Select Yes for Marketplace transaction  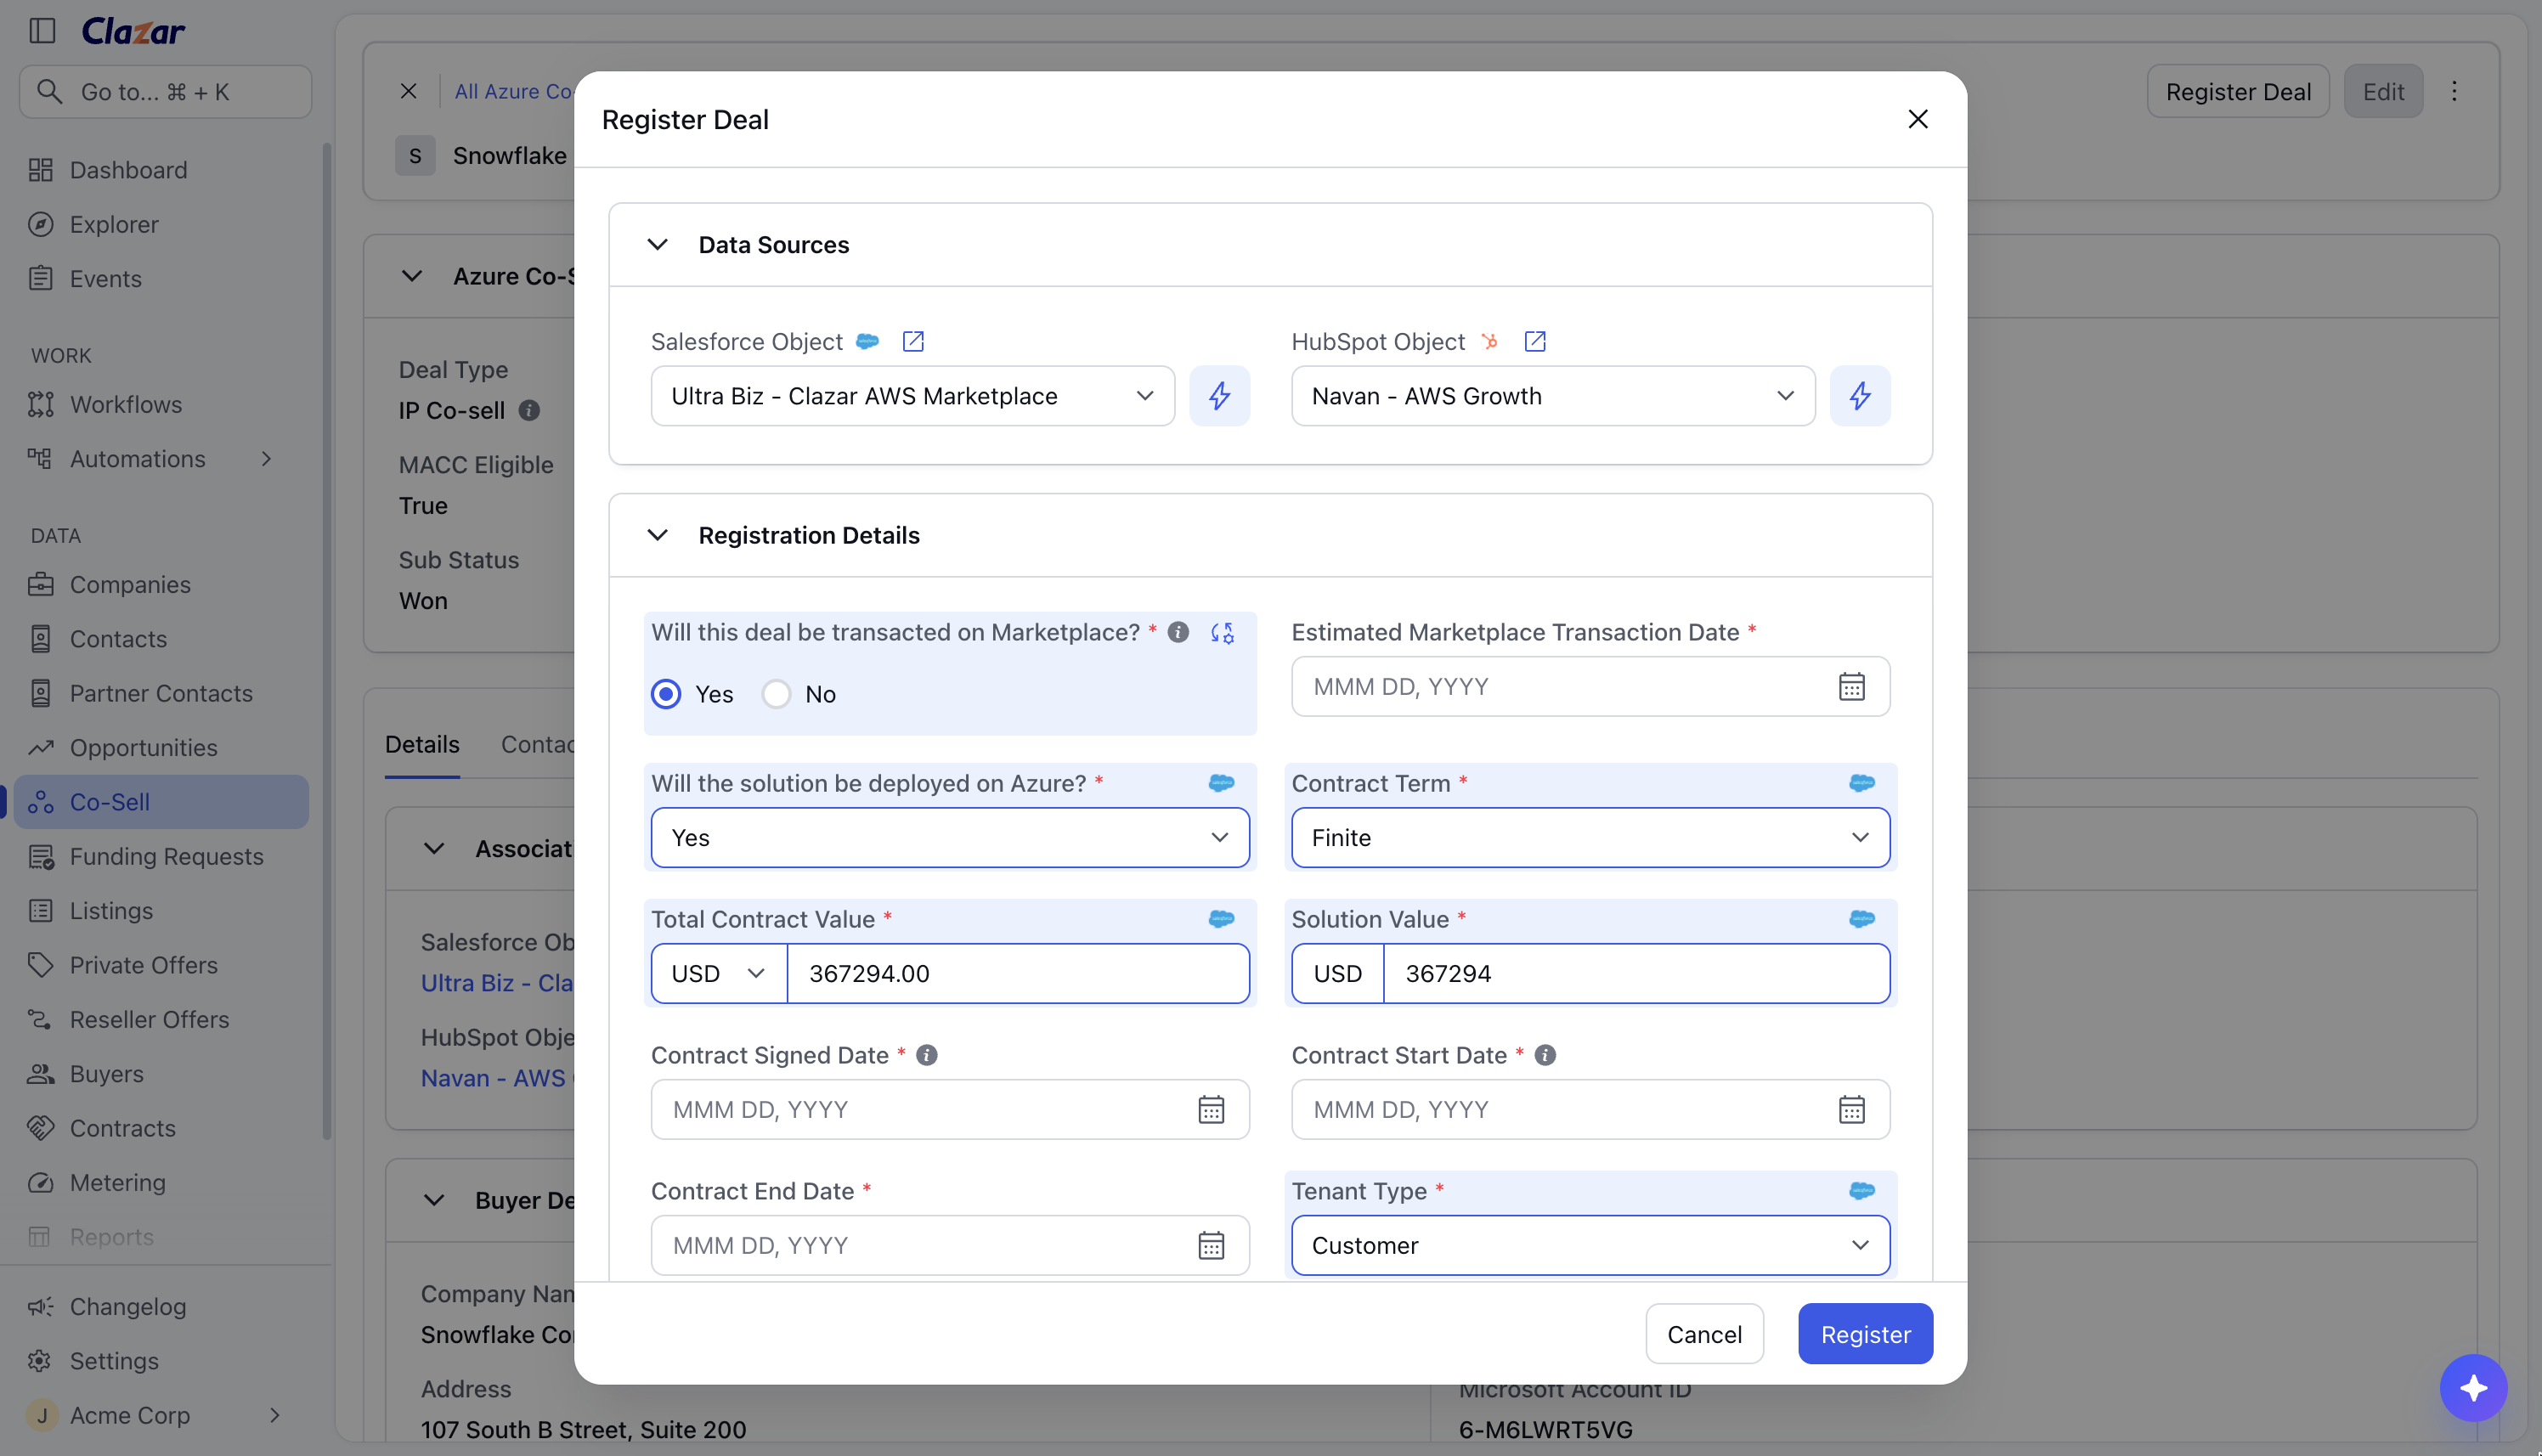tap(666, 694)
